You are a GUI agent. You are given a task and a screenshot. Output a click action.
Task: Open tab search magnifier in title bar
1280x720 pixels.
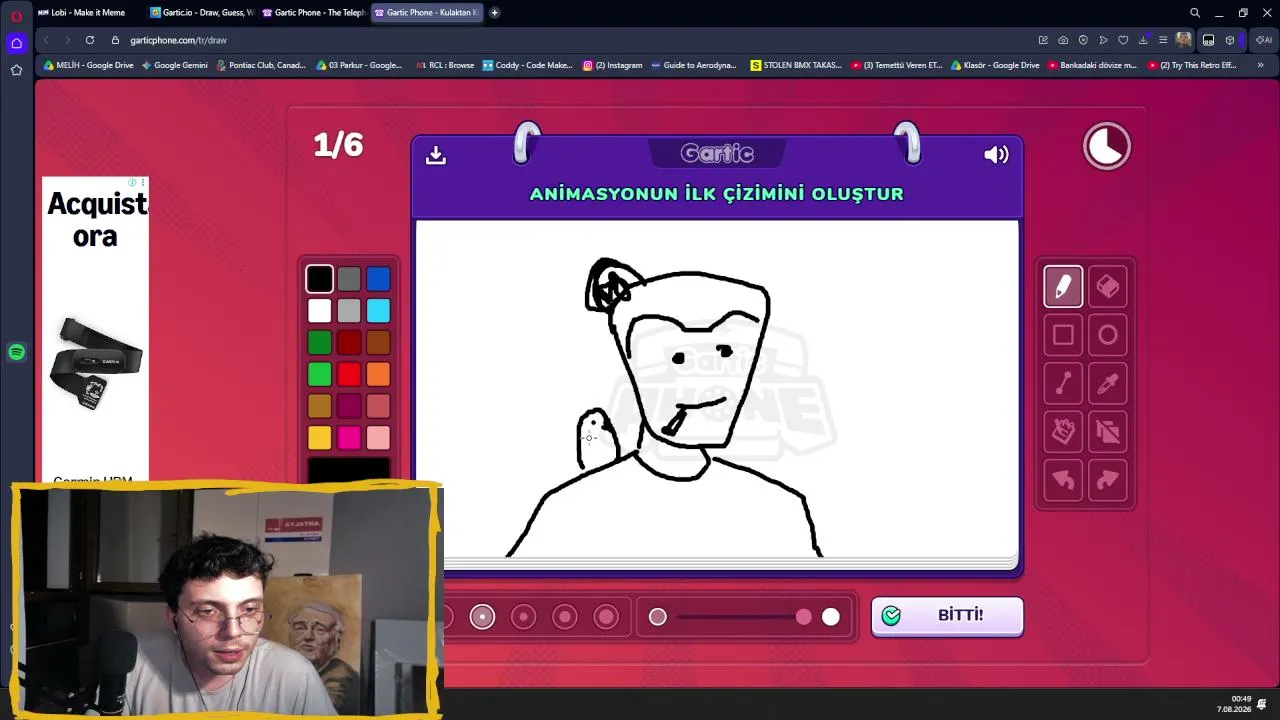(x=1195, y=13)
